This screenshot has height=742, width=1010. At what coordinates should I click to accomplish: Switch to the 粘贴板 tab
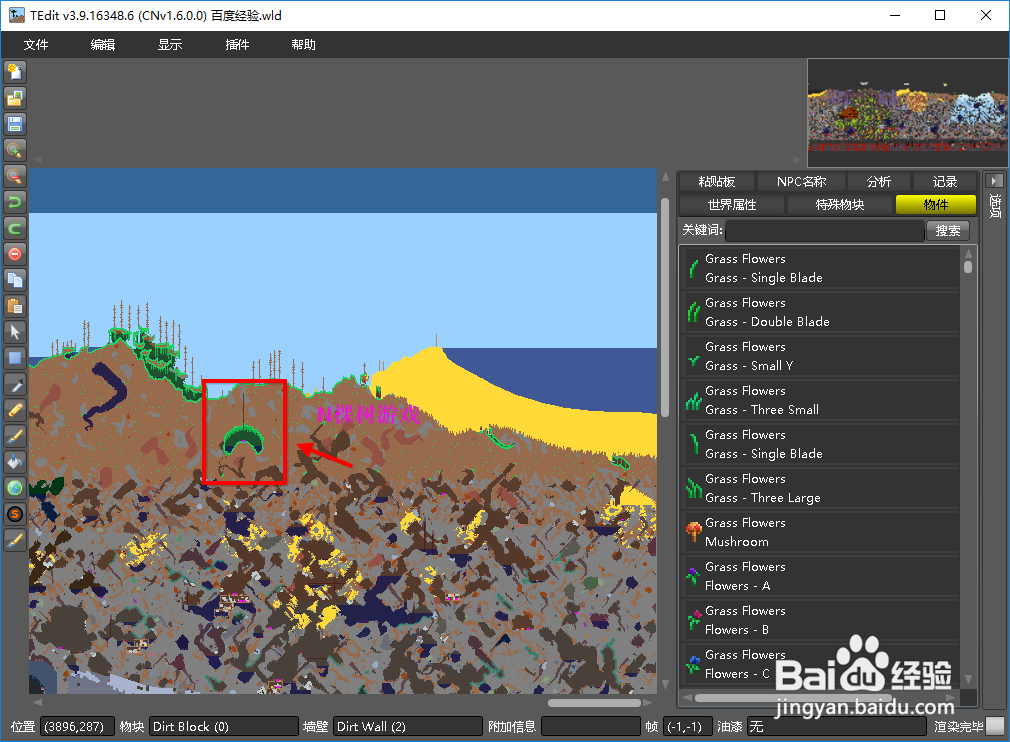717,182
